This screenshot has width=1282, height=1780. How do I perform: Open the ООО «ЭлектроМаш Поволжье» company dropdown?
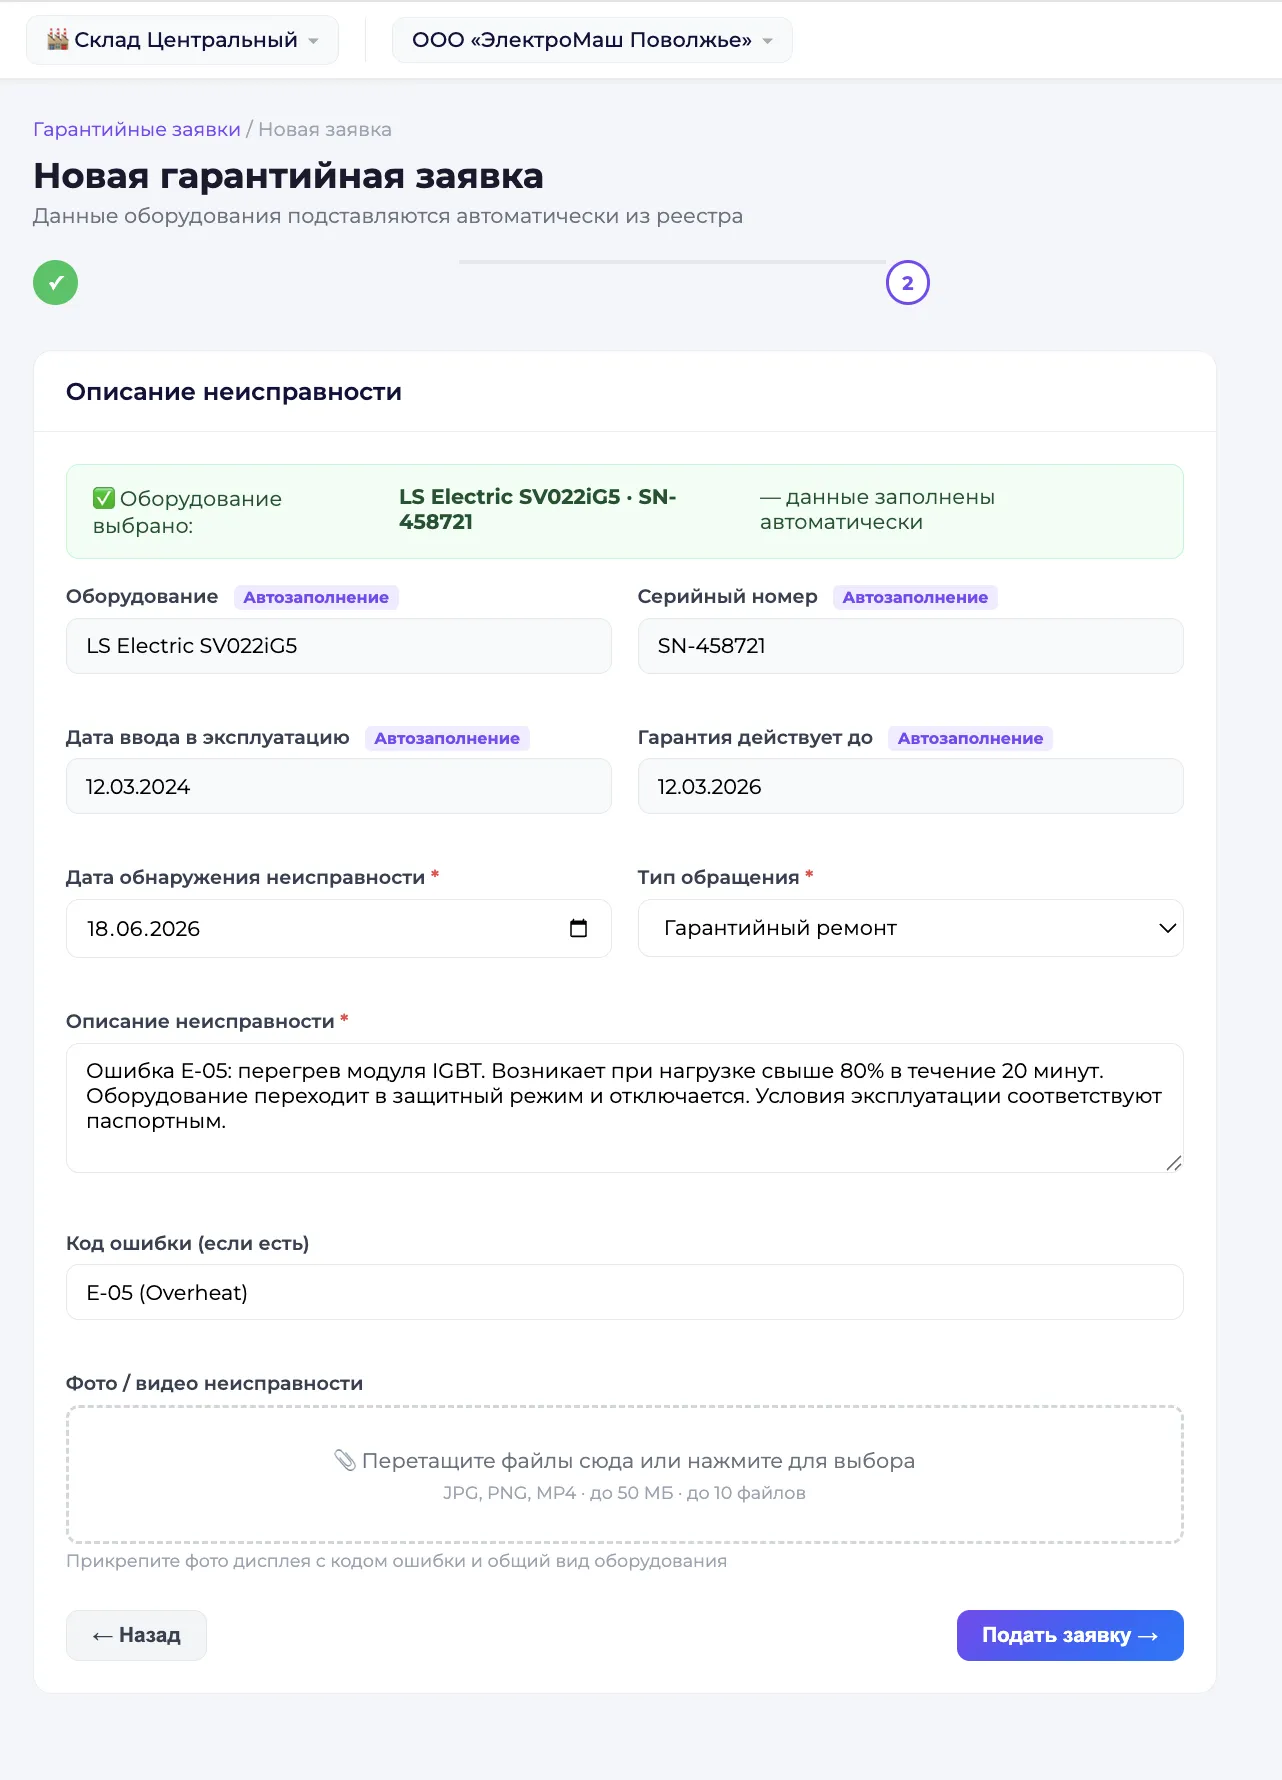(592, 40)
